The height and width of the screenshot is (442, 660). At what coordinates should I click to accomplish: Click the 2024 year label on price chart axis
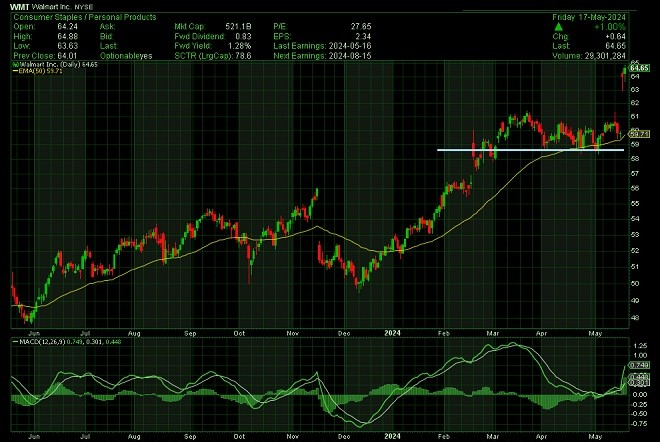(392, 333)
